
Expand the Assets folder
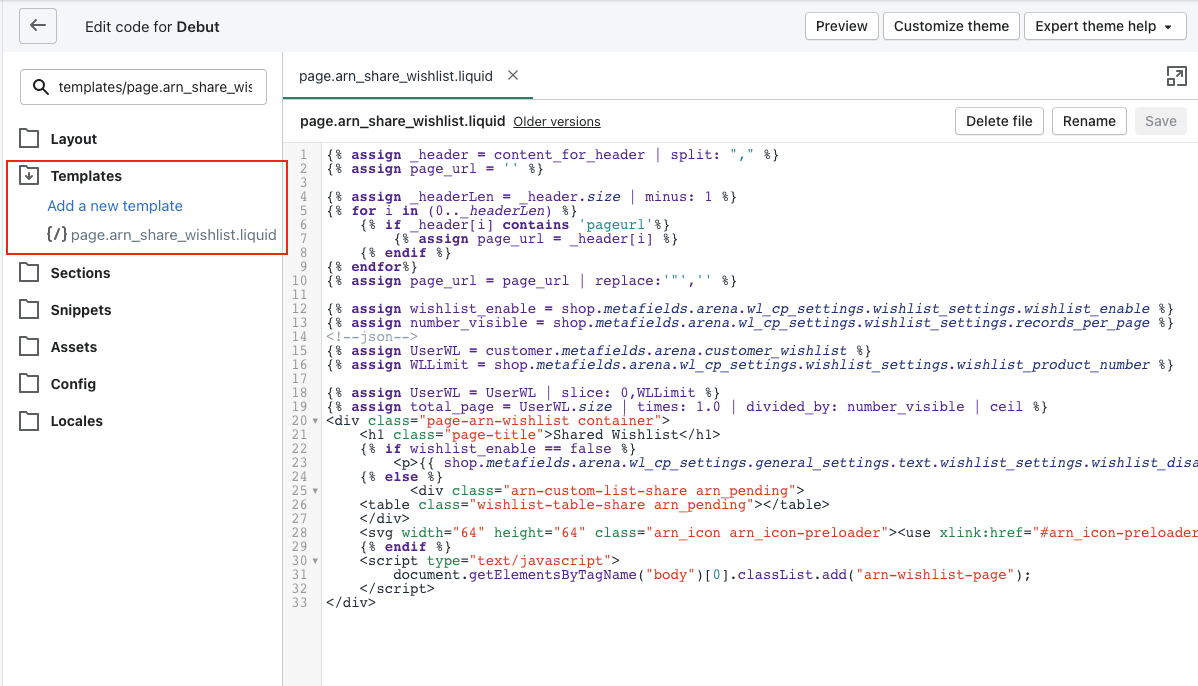click(x=73, y=347)
